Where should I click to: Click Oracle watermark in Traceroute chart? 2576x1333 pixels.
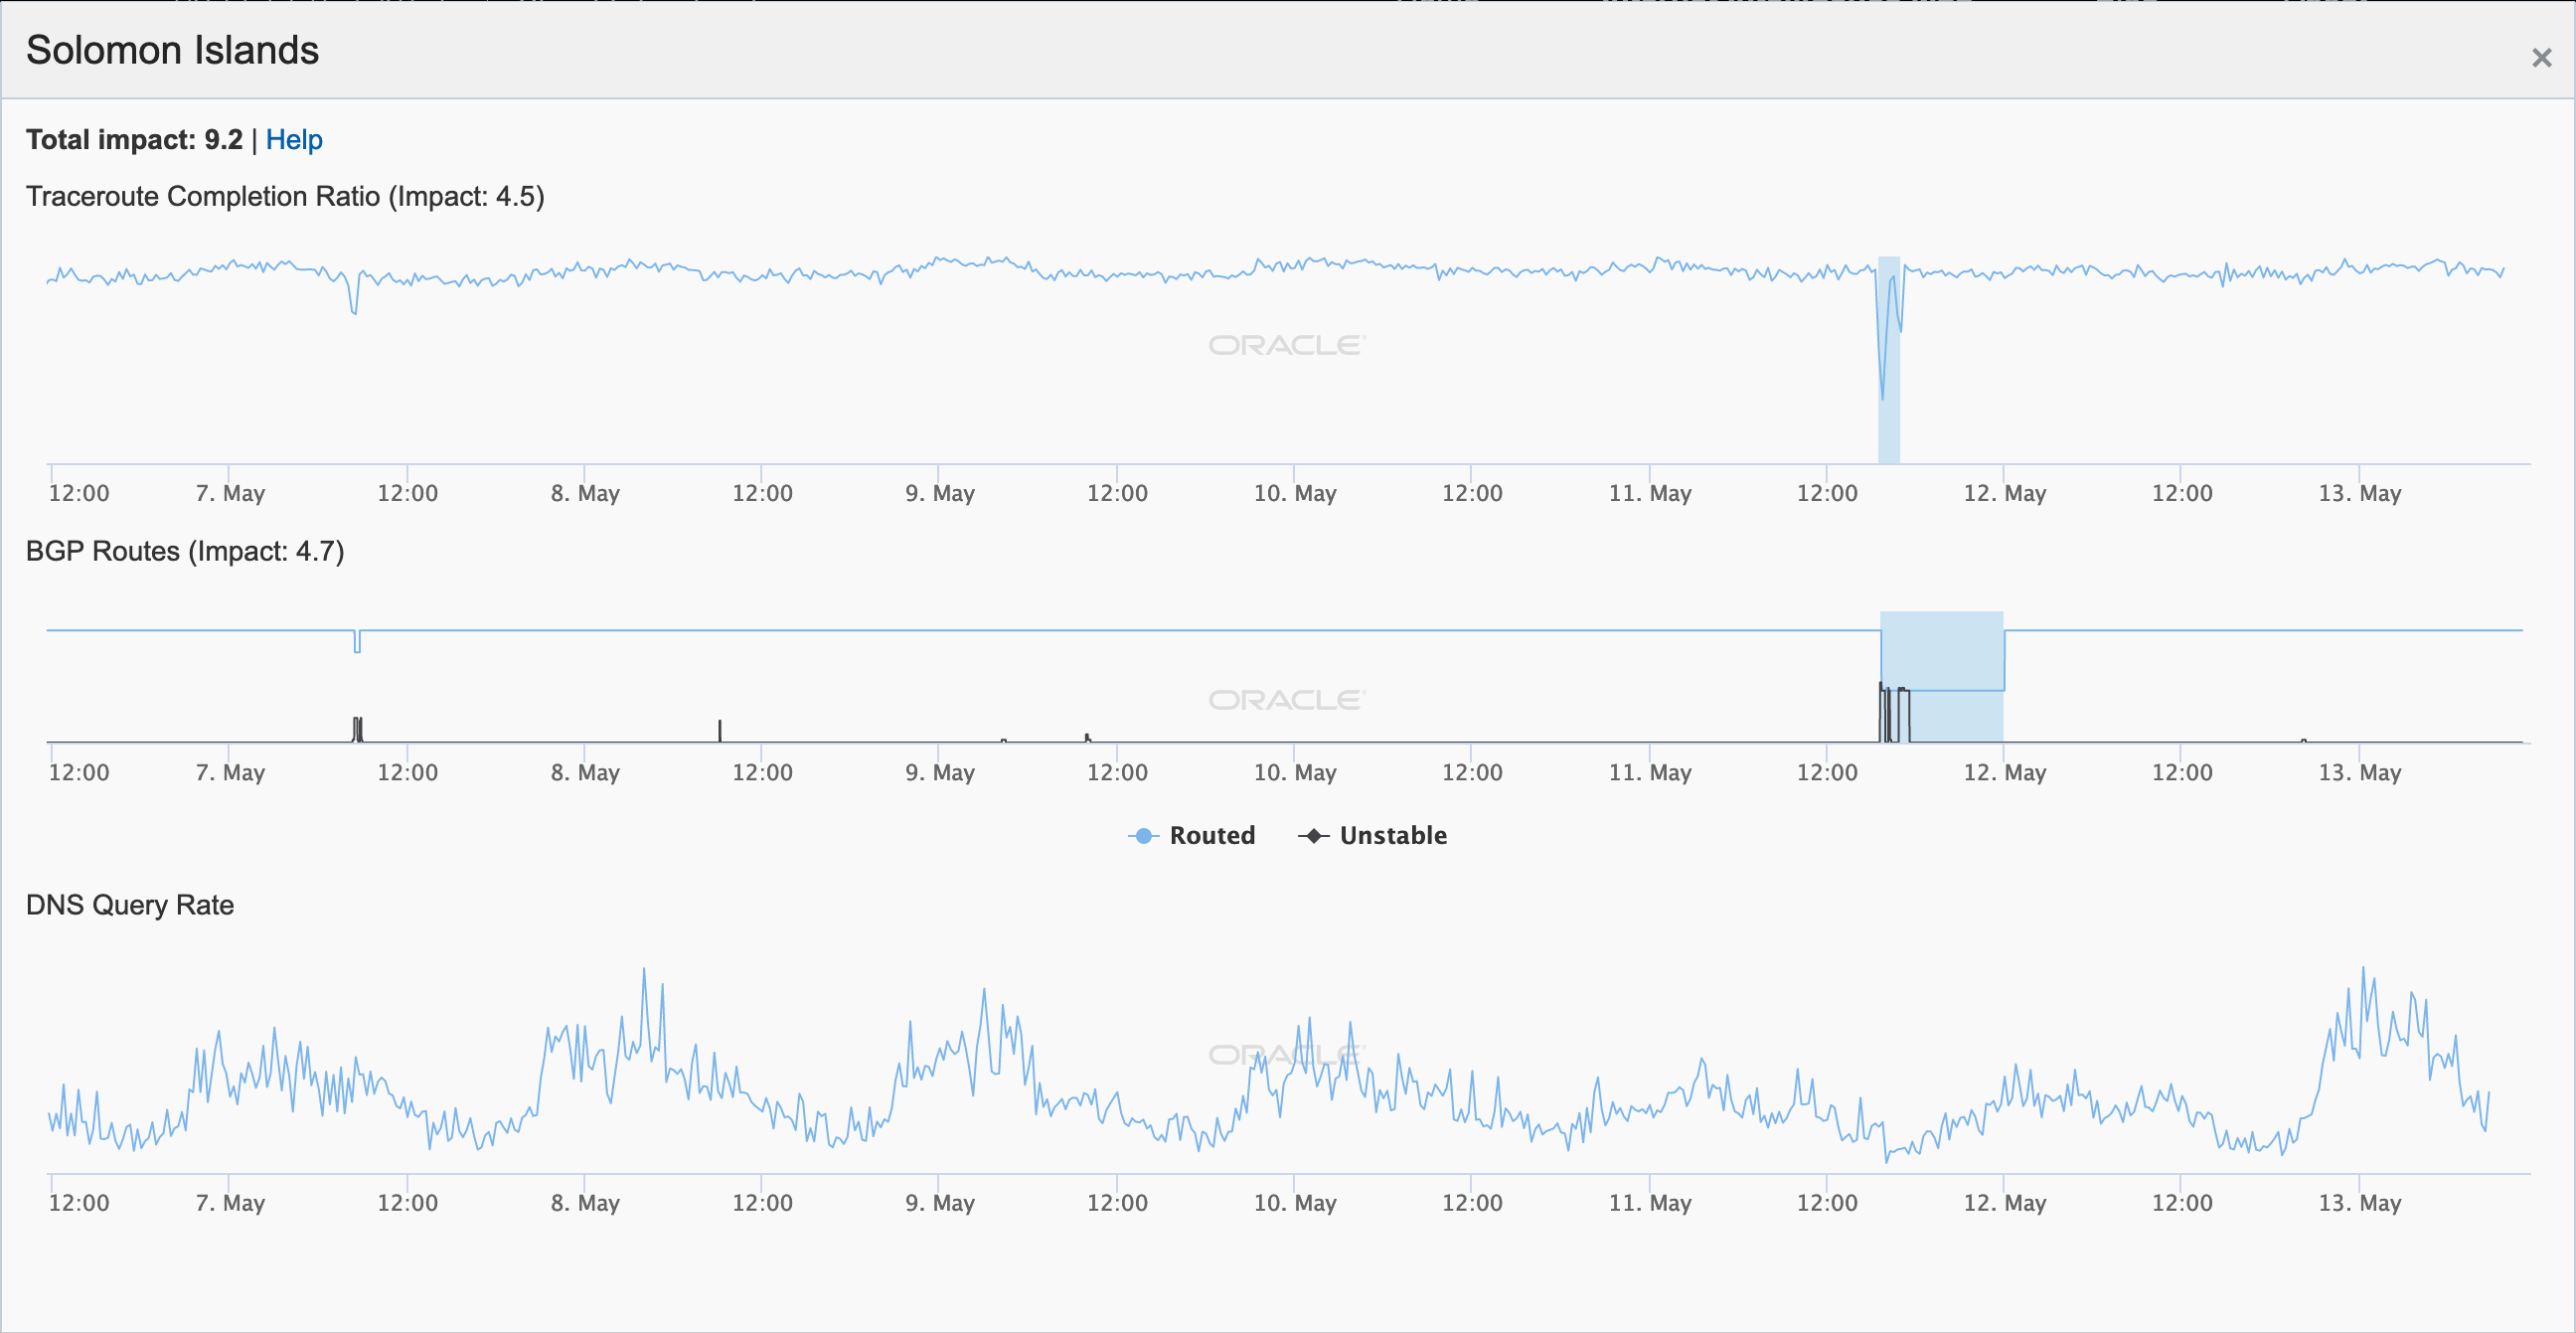pyautogui.click(x=1286, y=345)
